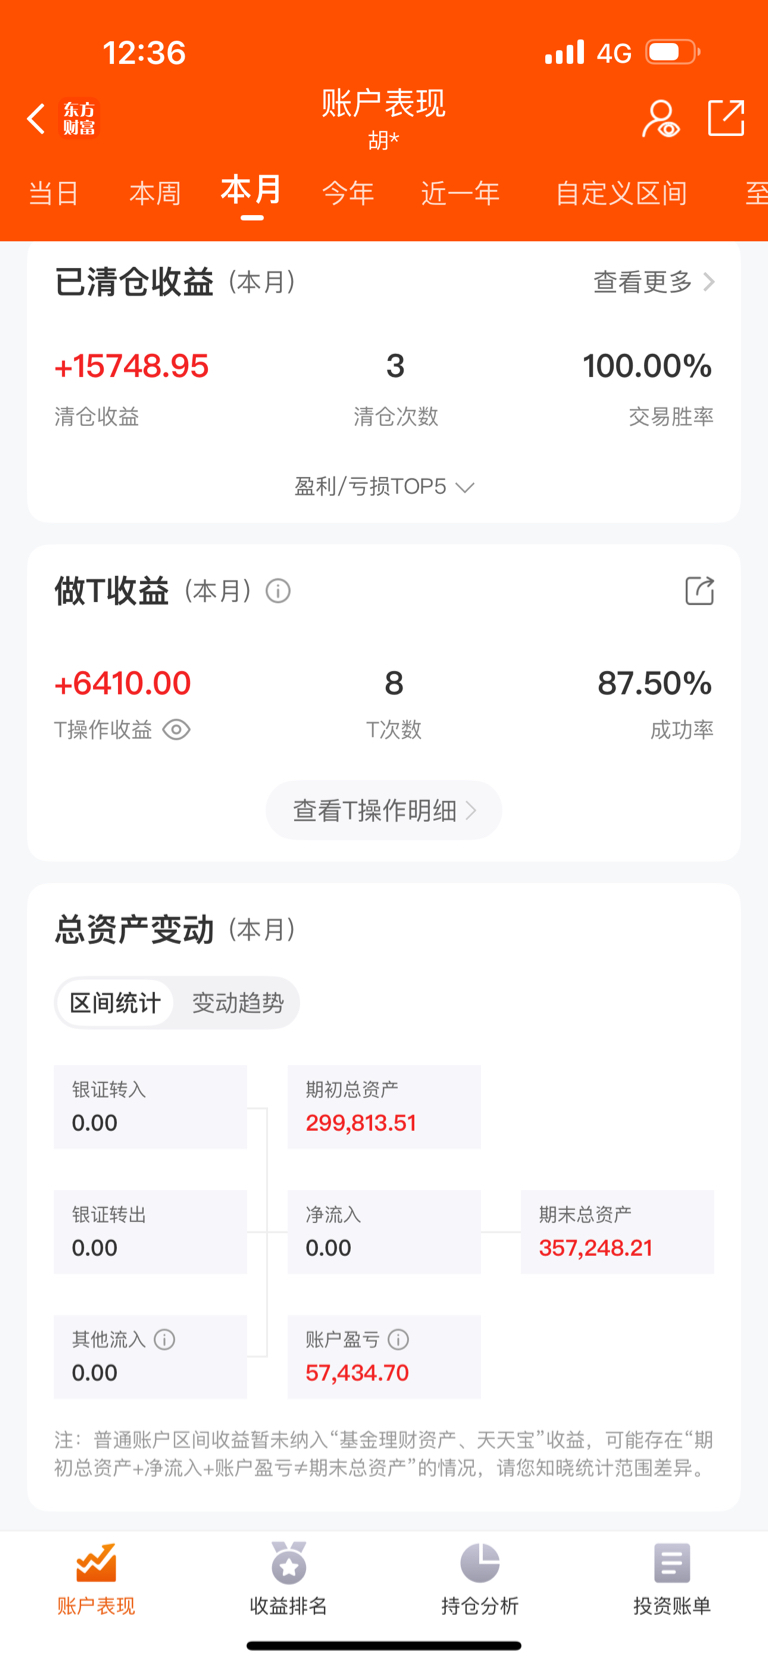Open 查看T操作明细 details

[x=384, y=810]
